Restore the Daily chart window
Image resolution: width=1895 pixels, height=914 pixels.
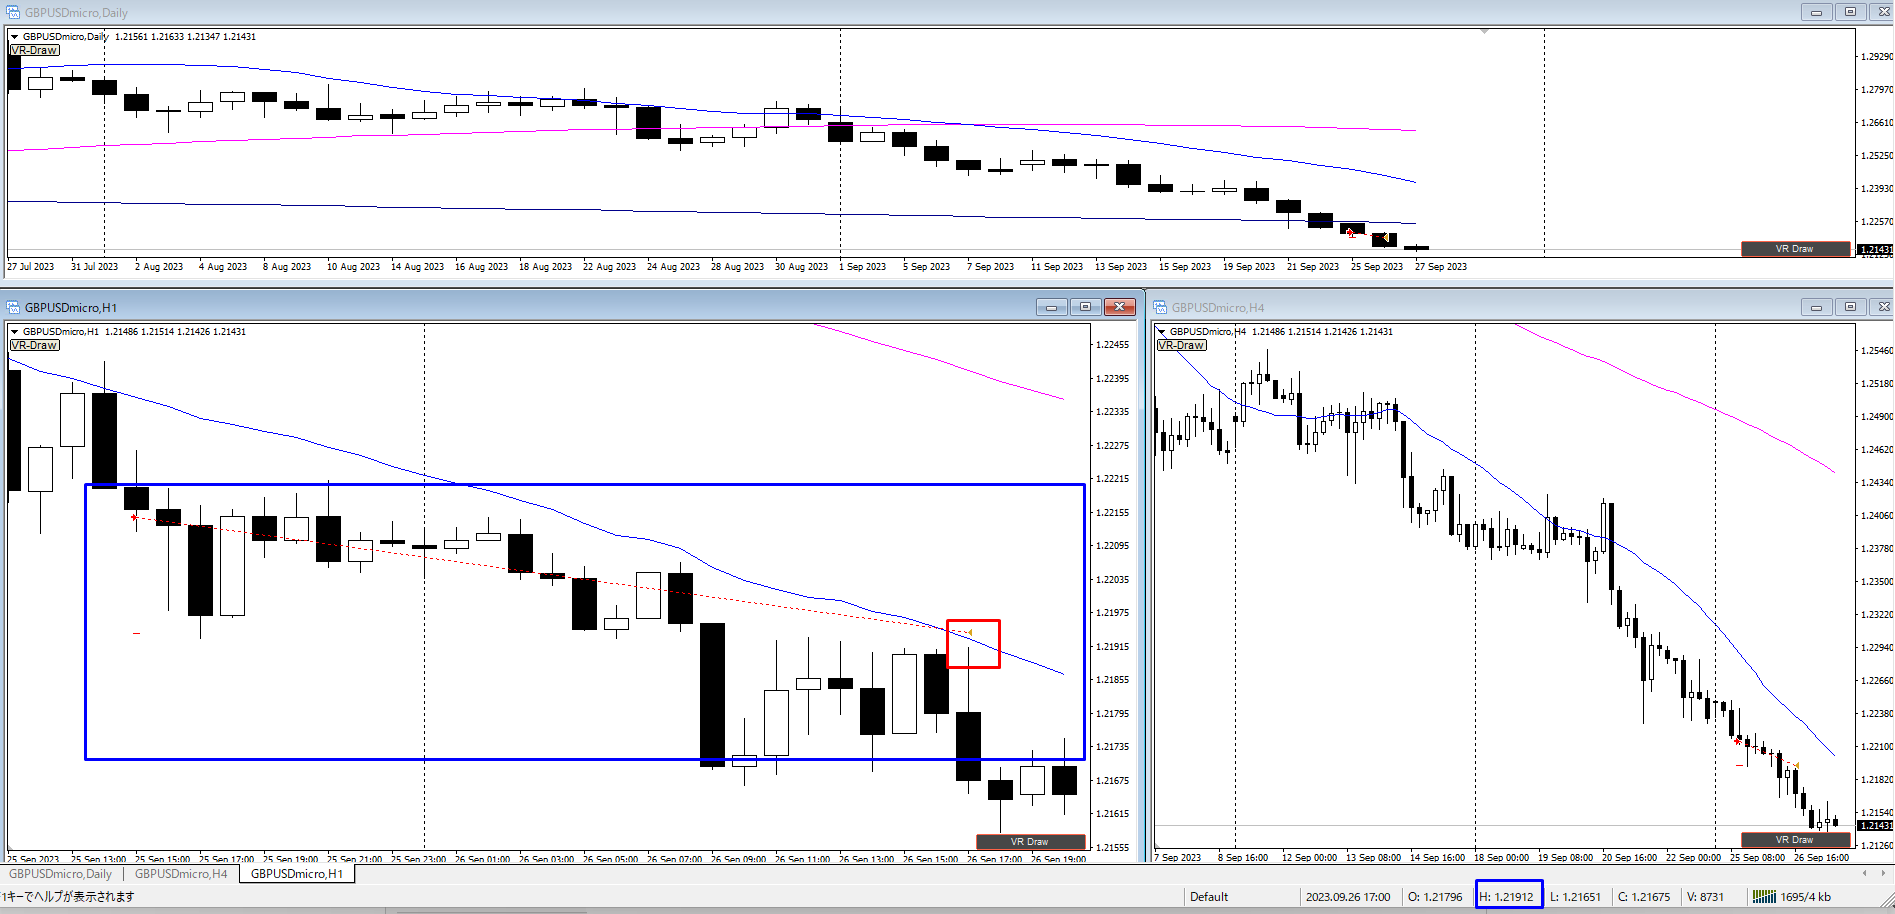pos(1850,12)
